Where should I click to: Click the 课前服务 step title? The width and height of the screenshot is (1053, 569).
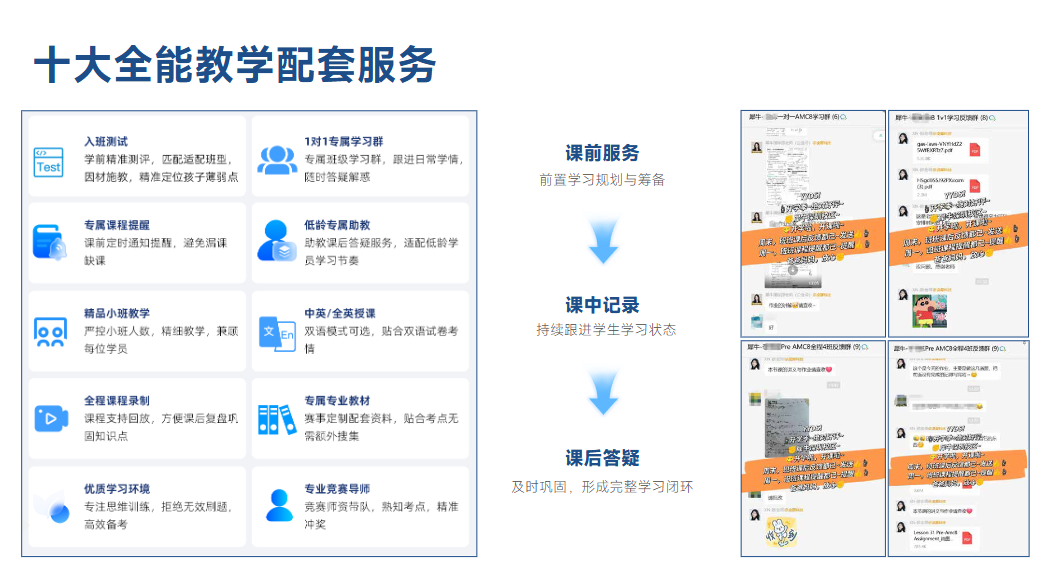coord(602,153)
